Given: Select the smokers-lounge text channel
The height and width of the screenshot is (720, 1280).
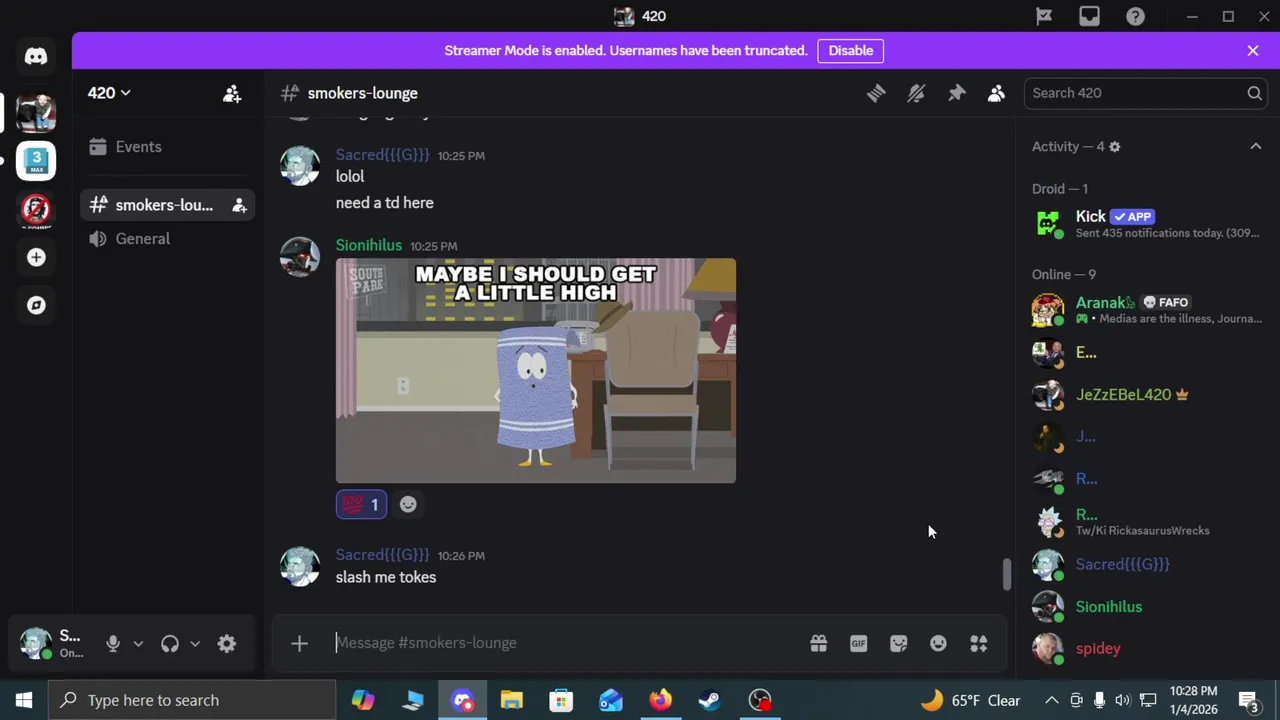Looking at the screenshot, I should pos(167,205).
